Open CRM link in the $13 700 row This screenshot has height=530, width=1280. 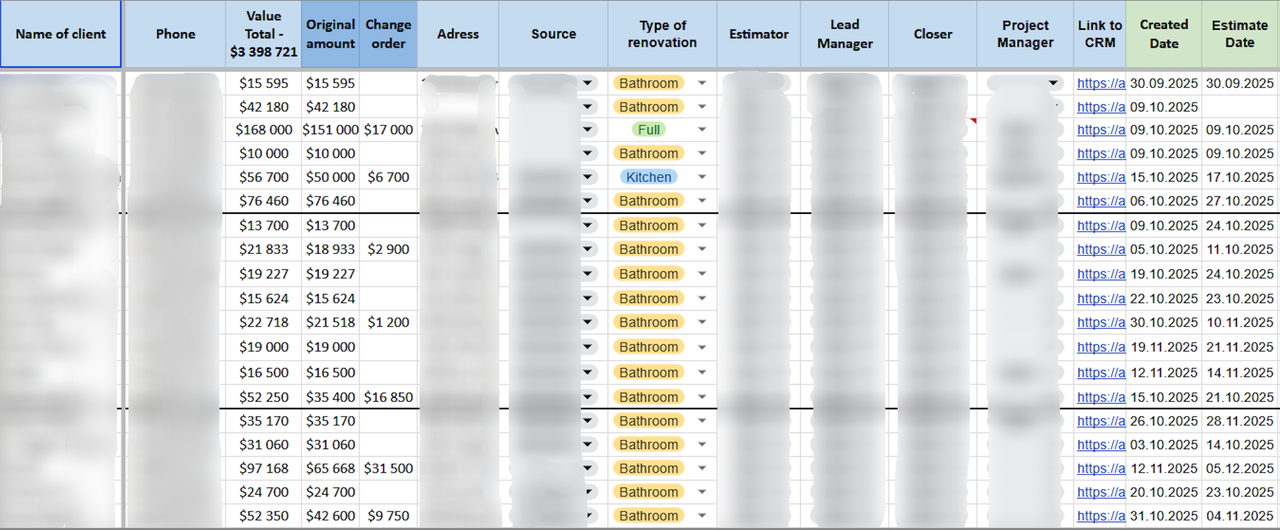click(x=1101, y=226)
